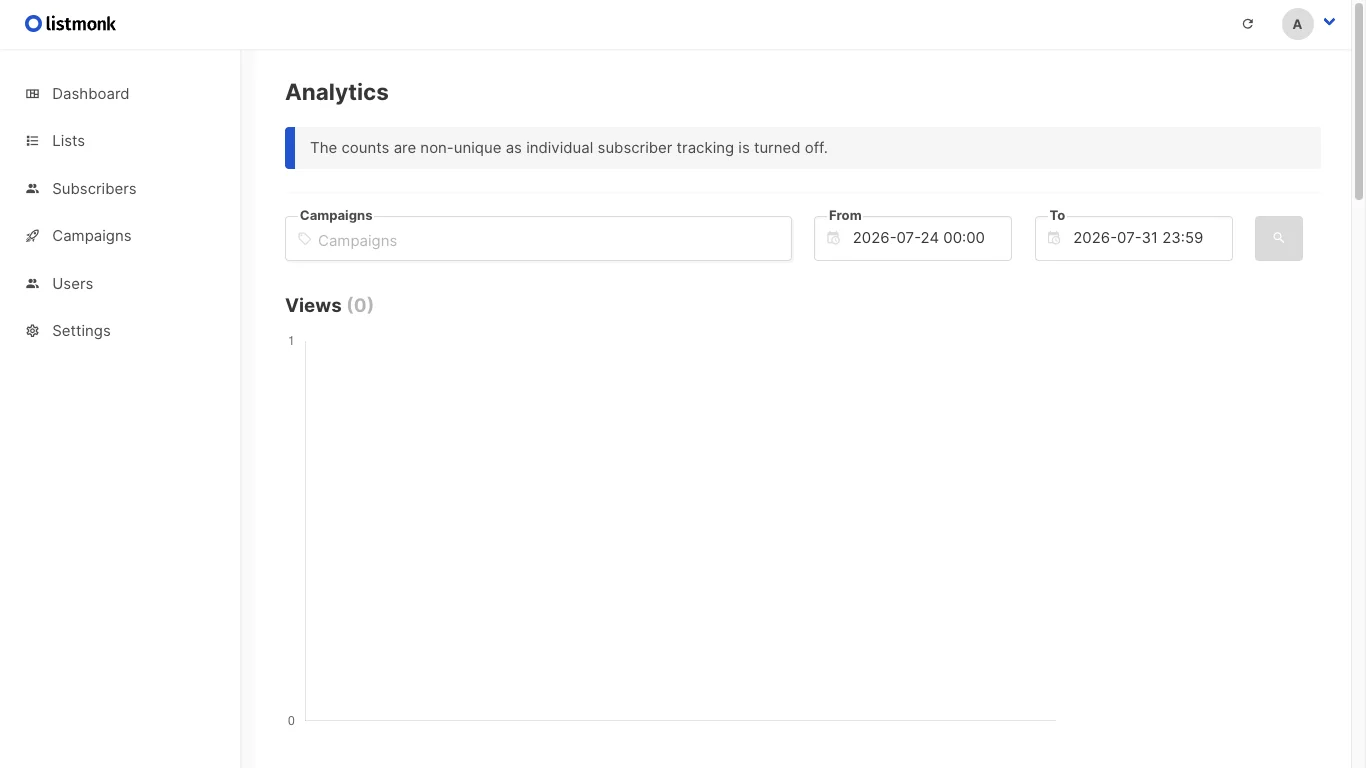
Task: Click the Users icon in the sidebar
Action: point(32,284)
